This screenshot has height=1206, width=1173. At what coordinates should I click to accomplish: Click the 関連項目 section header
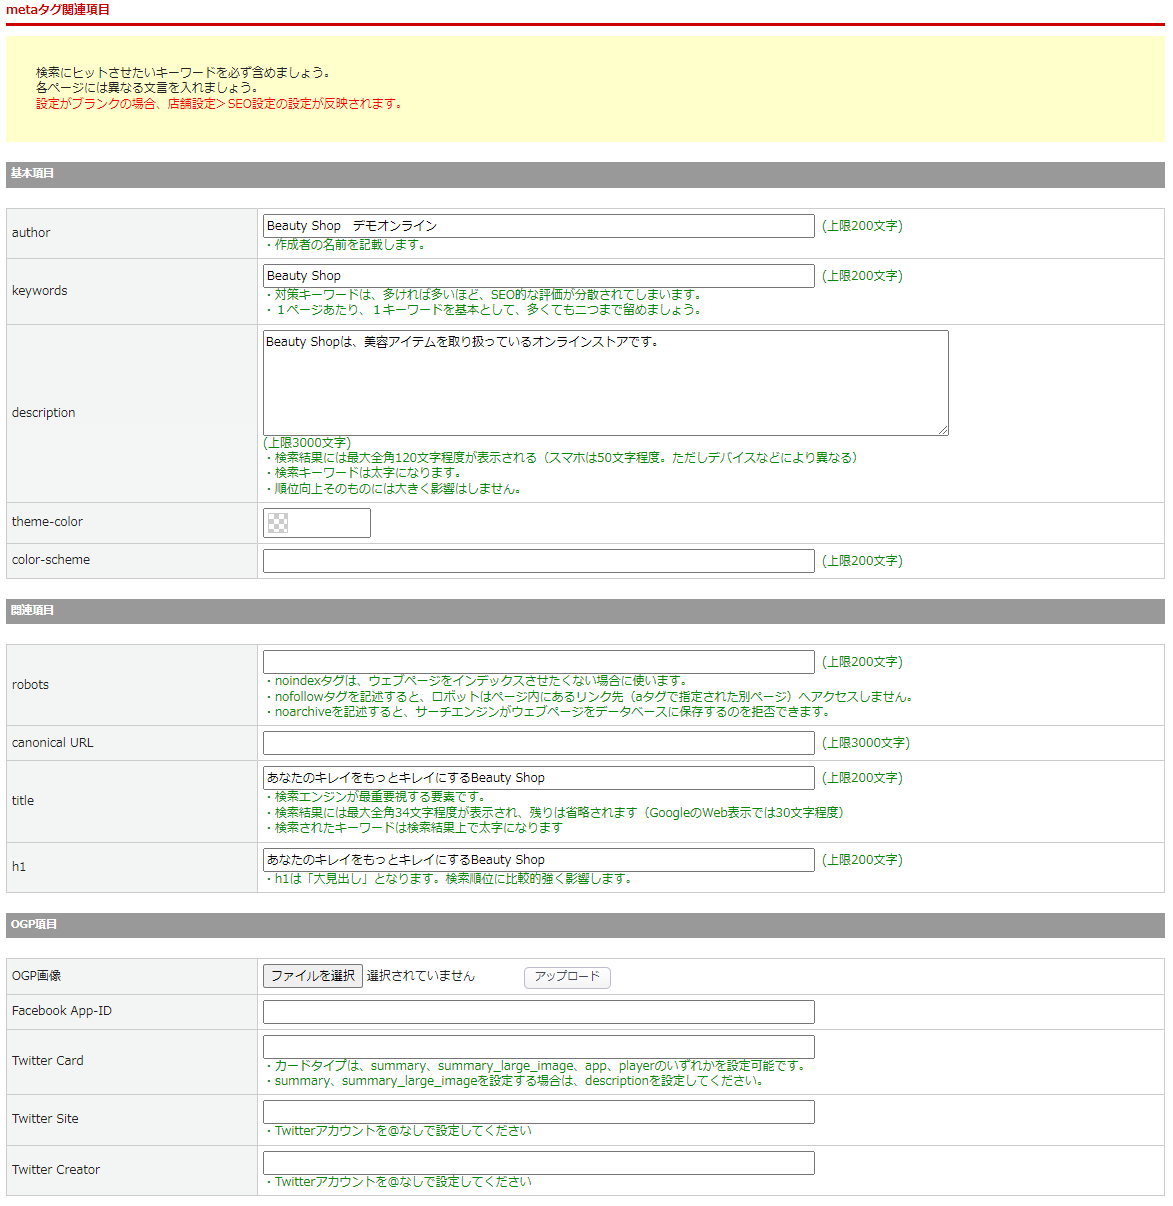click(585, 611)
